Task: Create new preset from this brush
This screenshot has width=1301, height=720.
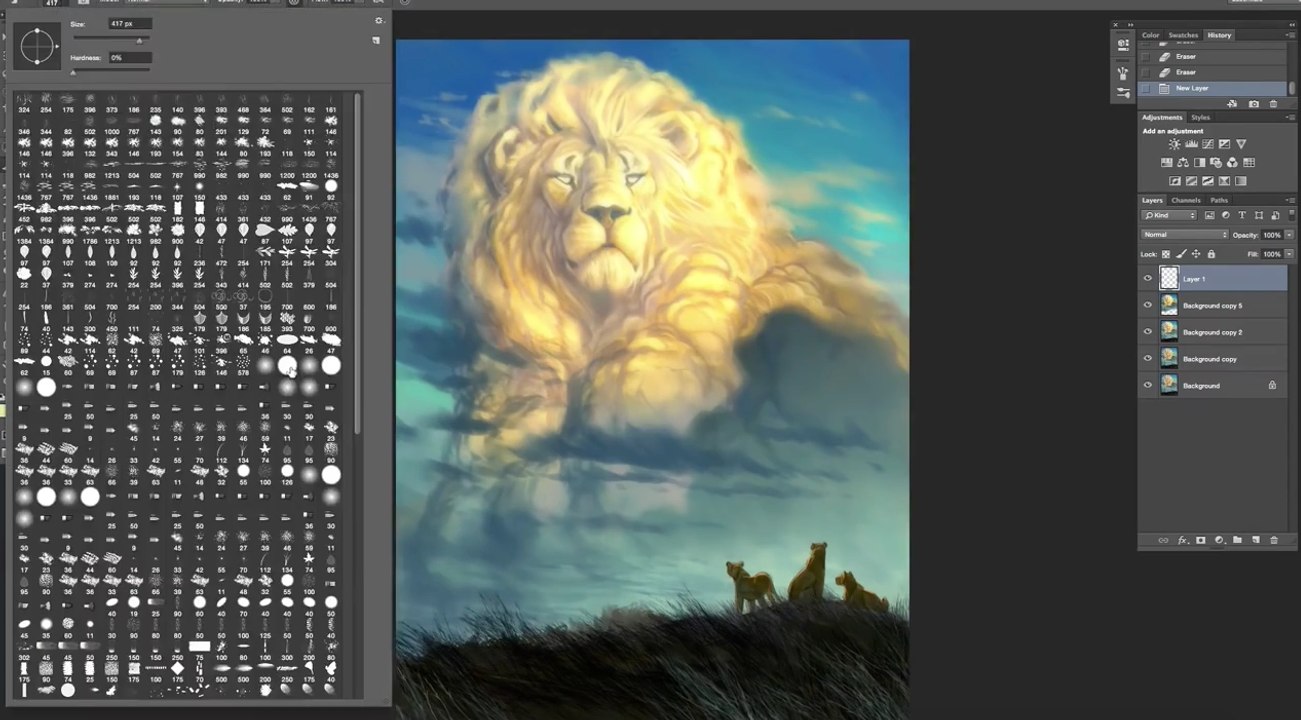Action: click(376, 41)
